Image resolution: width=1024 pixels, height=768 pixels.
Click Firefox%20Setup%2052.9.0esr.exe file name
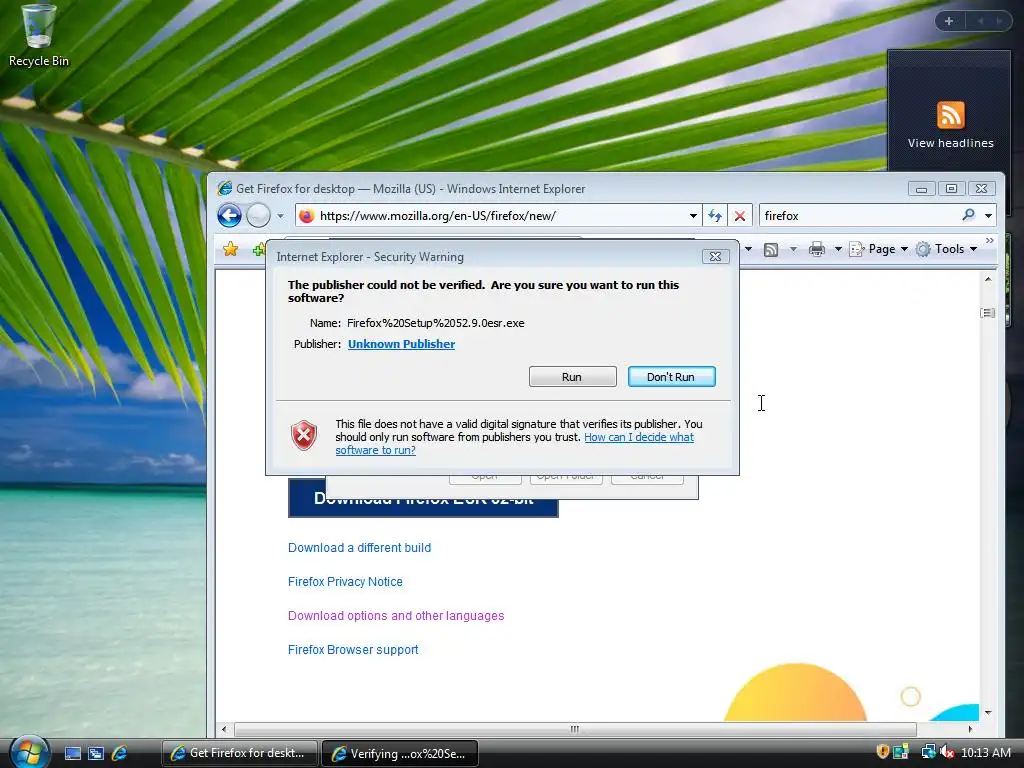(436, 323)
